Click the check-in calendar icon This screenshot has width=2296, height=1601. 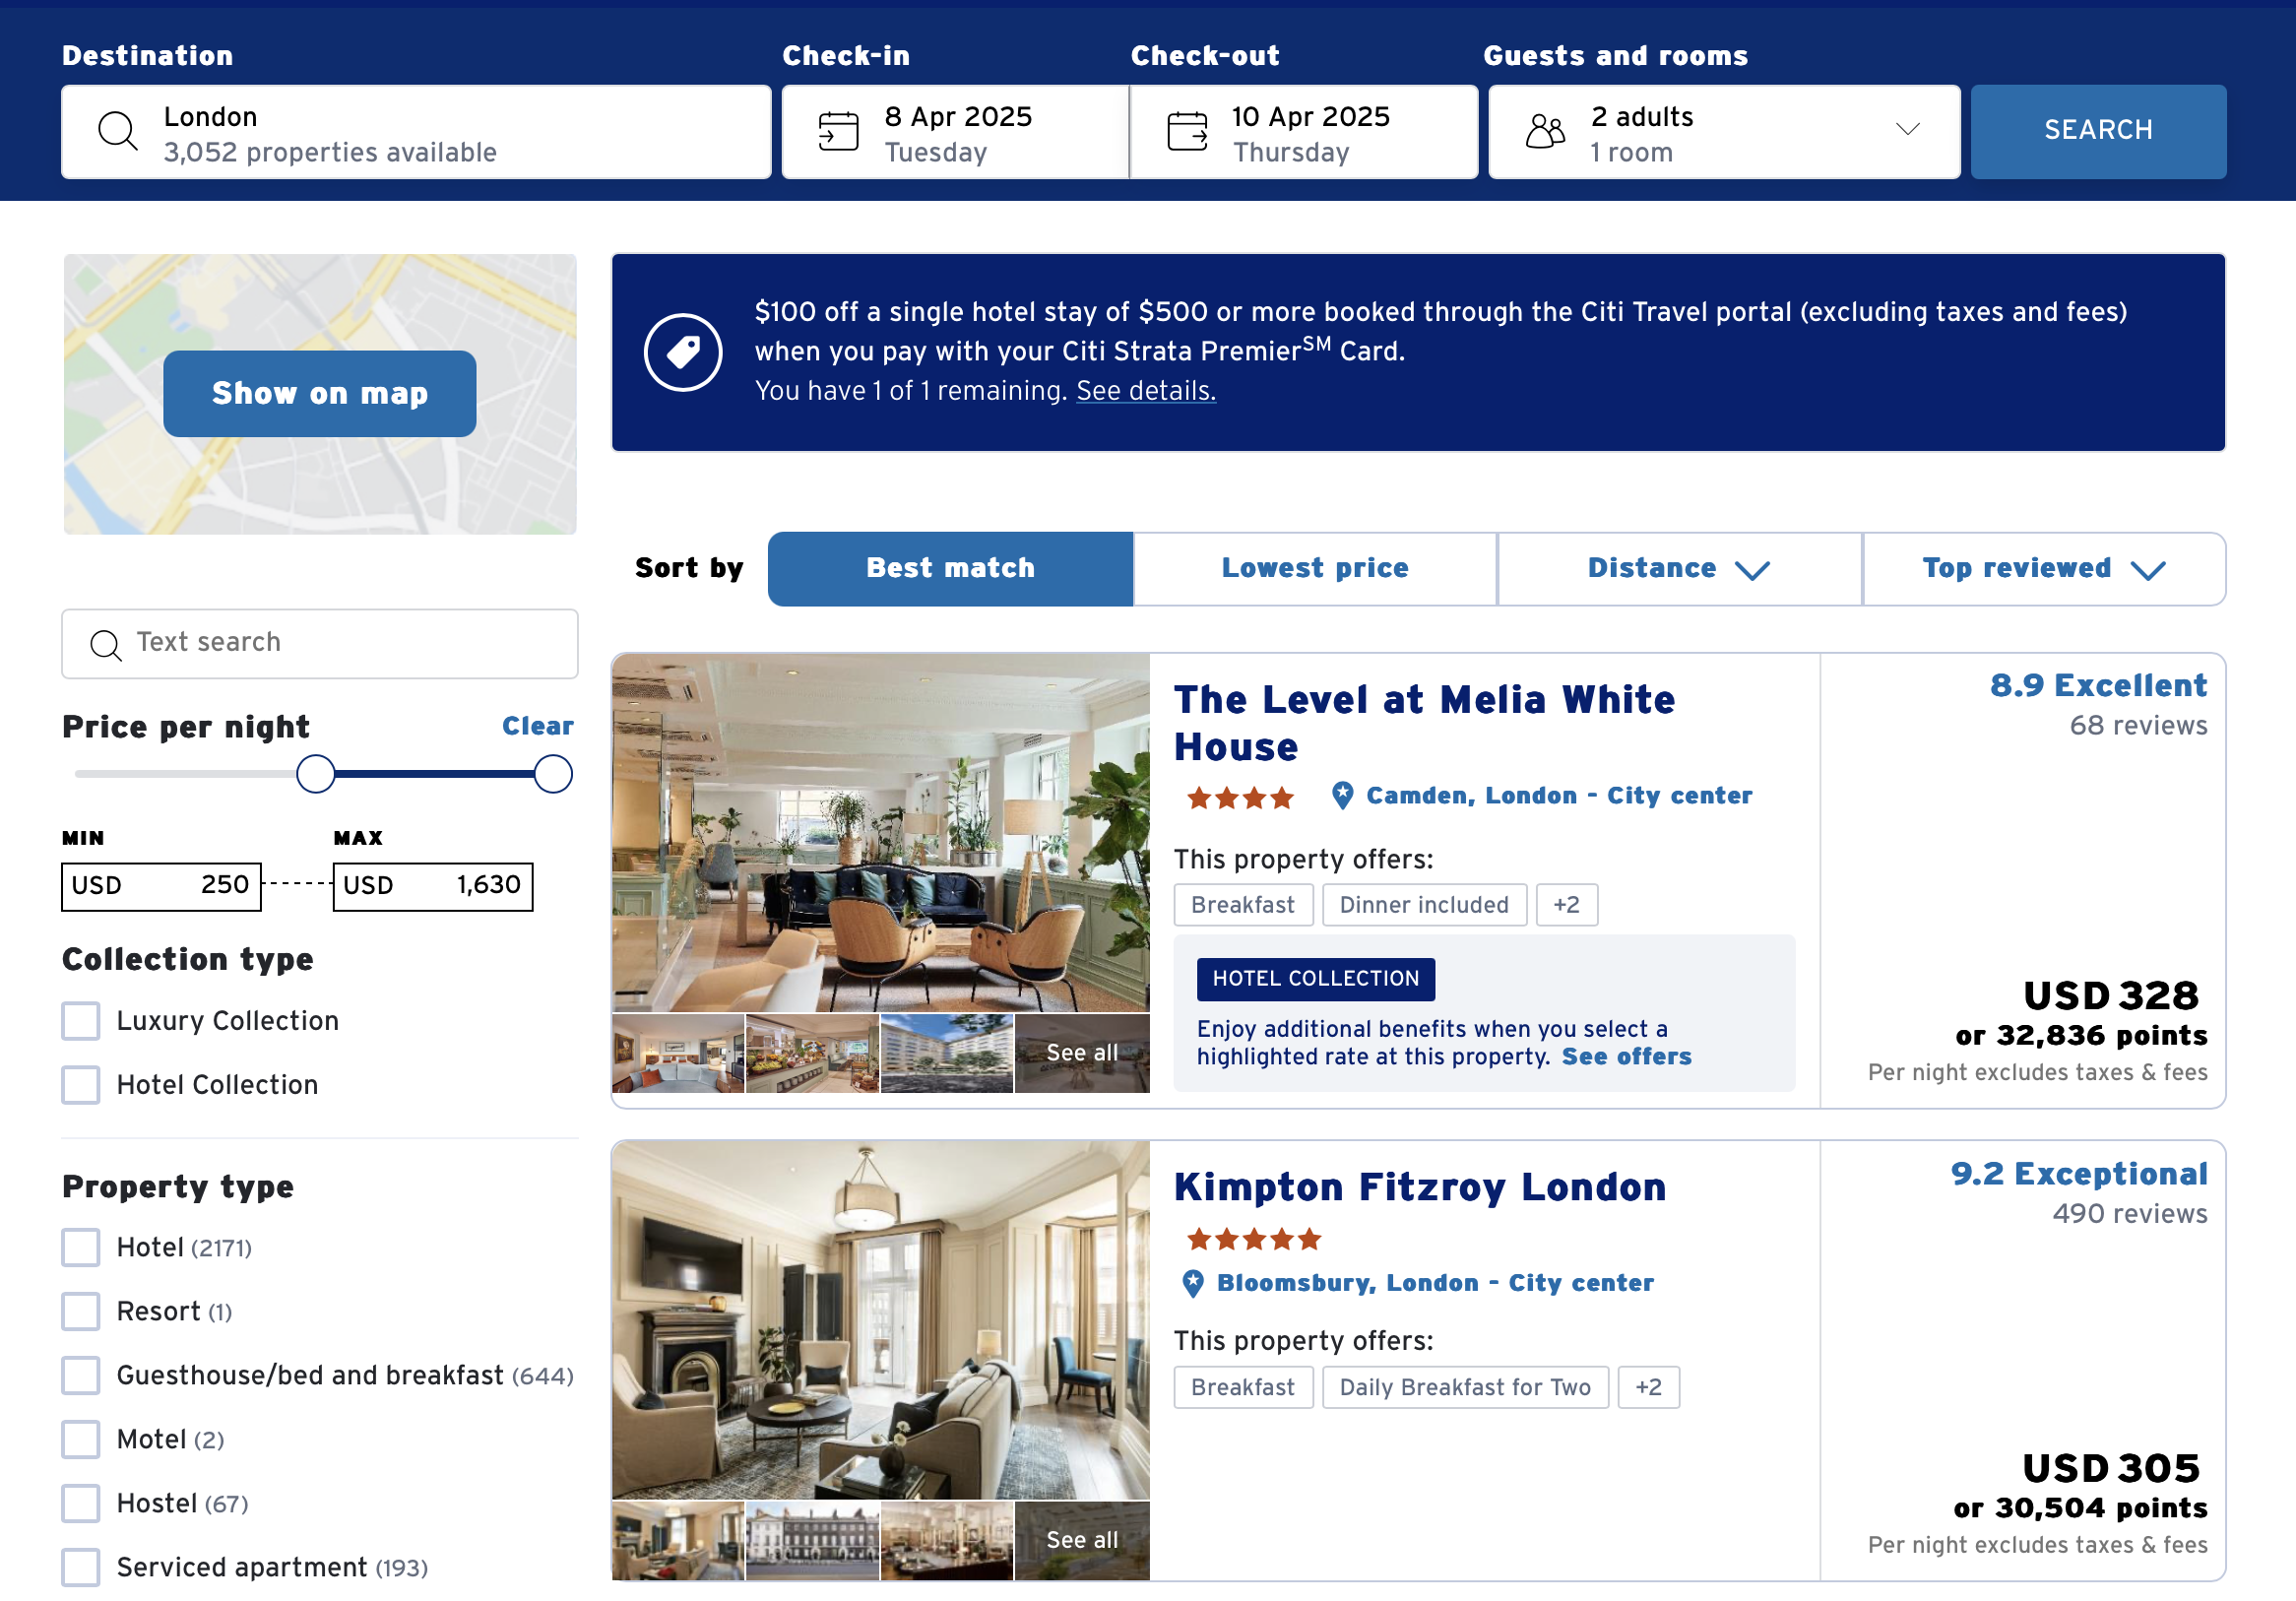pyautogui.click(x=838, y=131)
